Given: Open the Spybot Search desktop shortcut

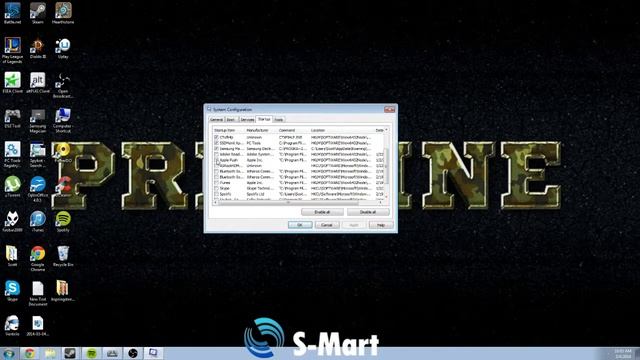Looking at the screenshot, I should pyautogui.click(x=38, y=155).
